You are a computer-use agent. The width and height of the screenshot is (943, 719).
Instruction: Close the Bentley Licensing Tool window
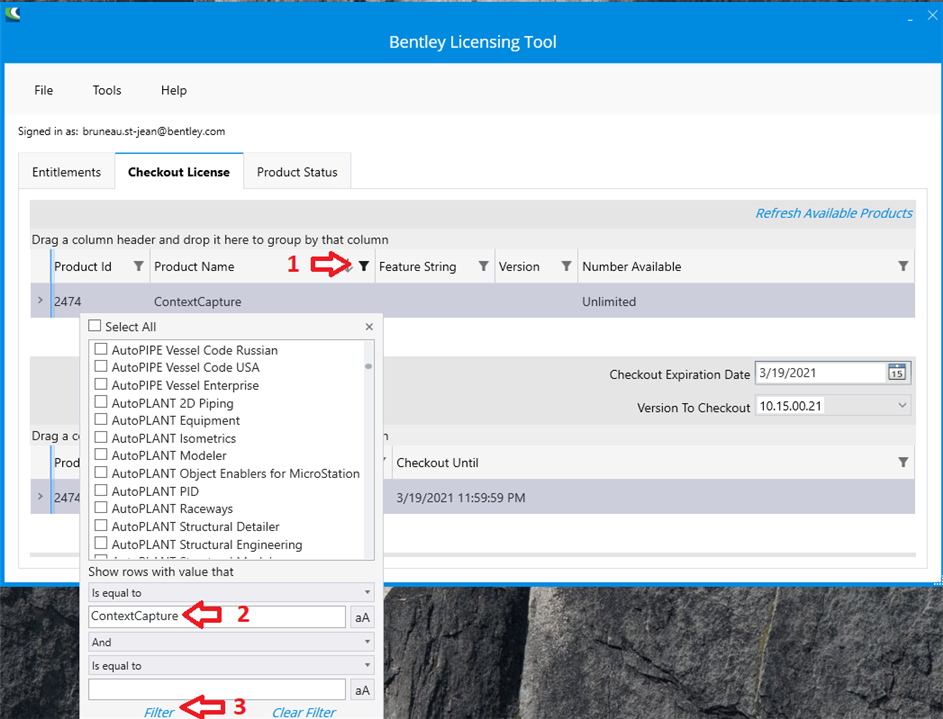point(932,15)
